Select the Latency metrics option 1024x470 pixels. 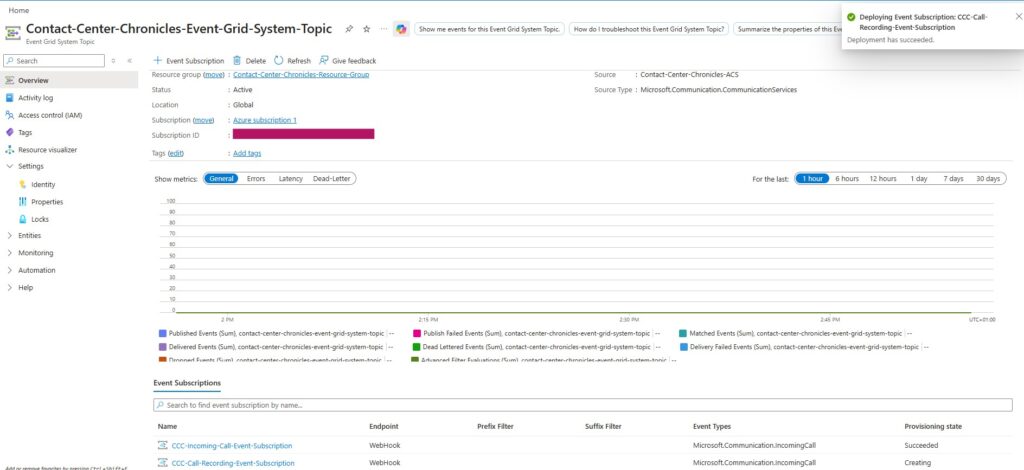click(290, 178)
